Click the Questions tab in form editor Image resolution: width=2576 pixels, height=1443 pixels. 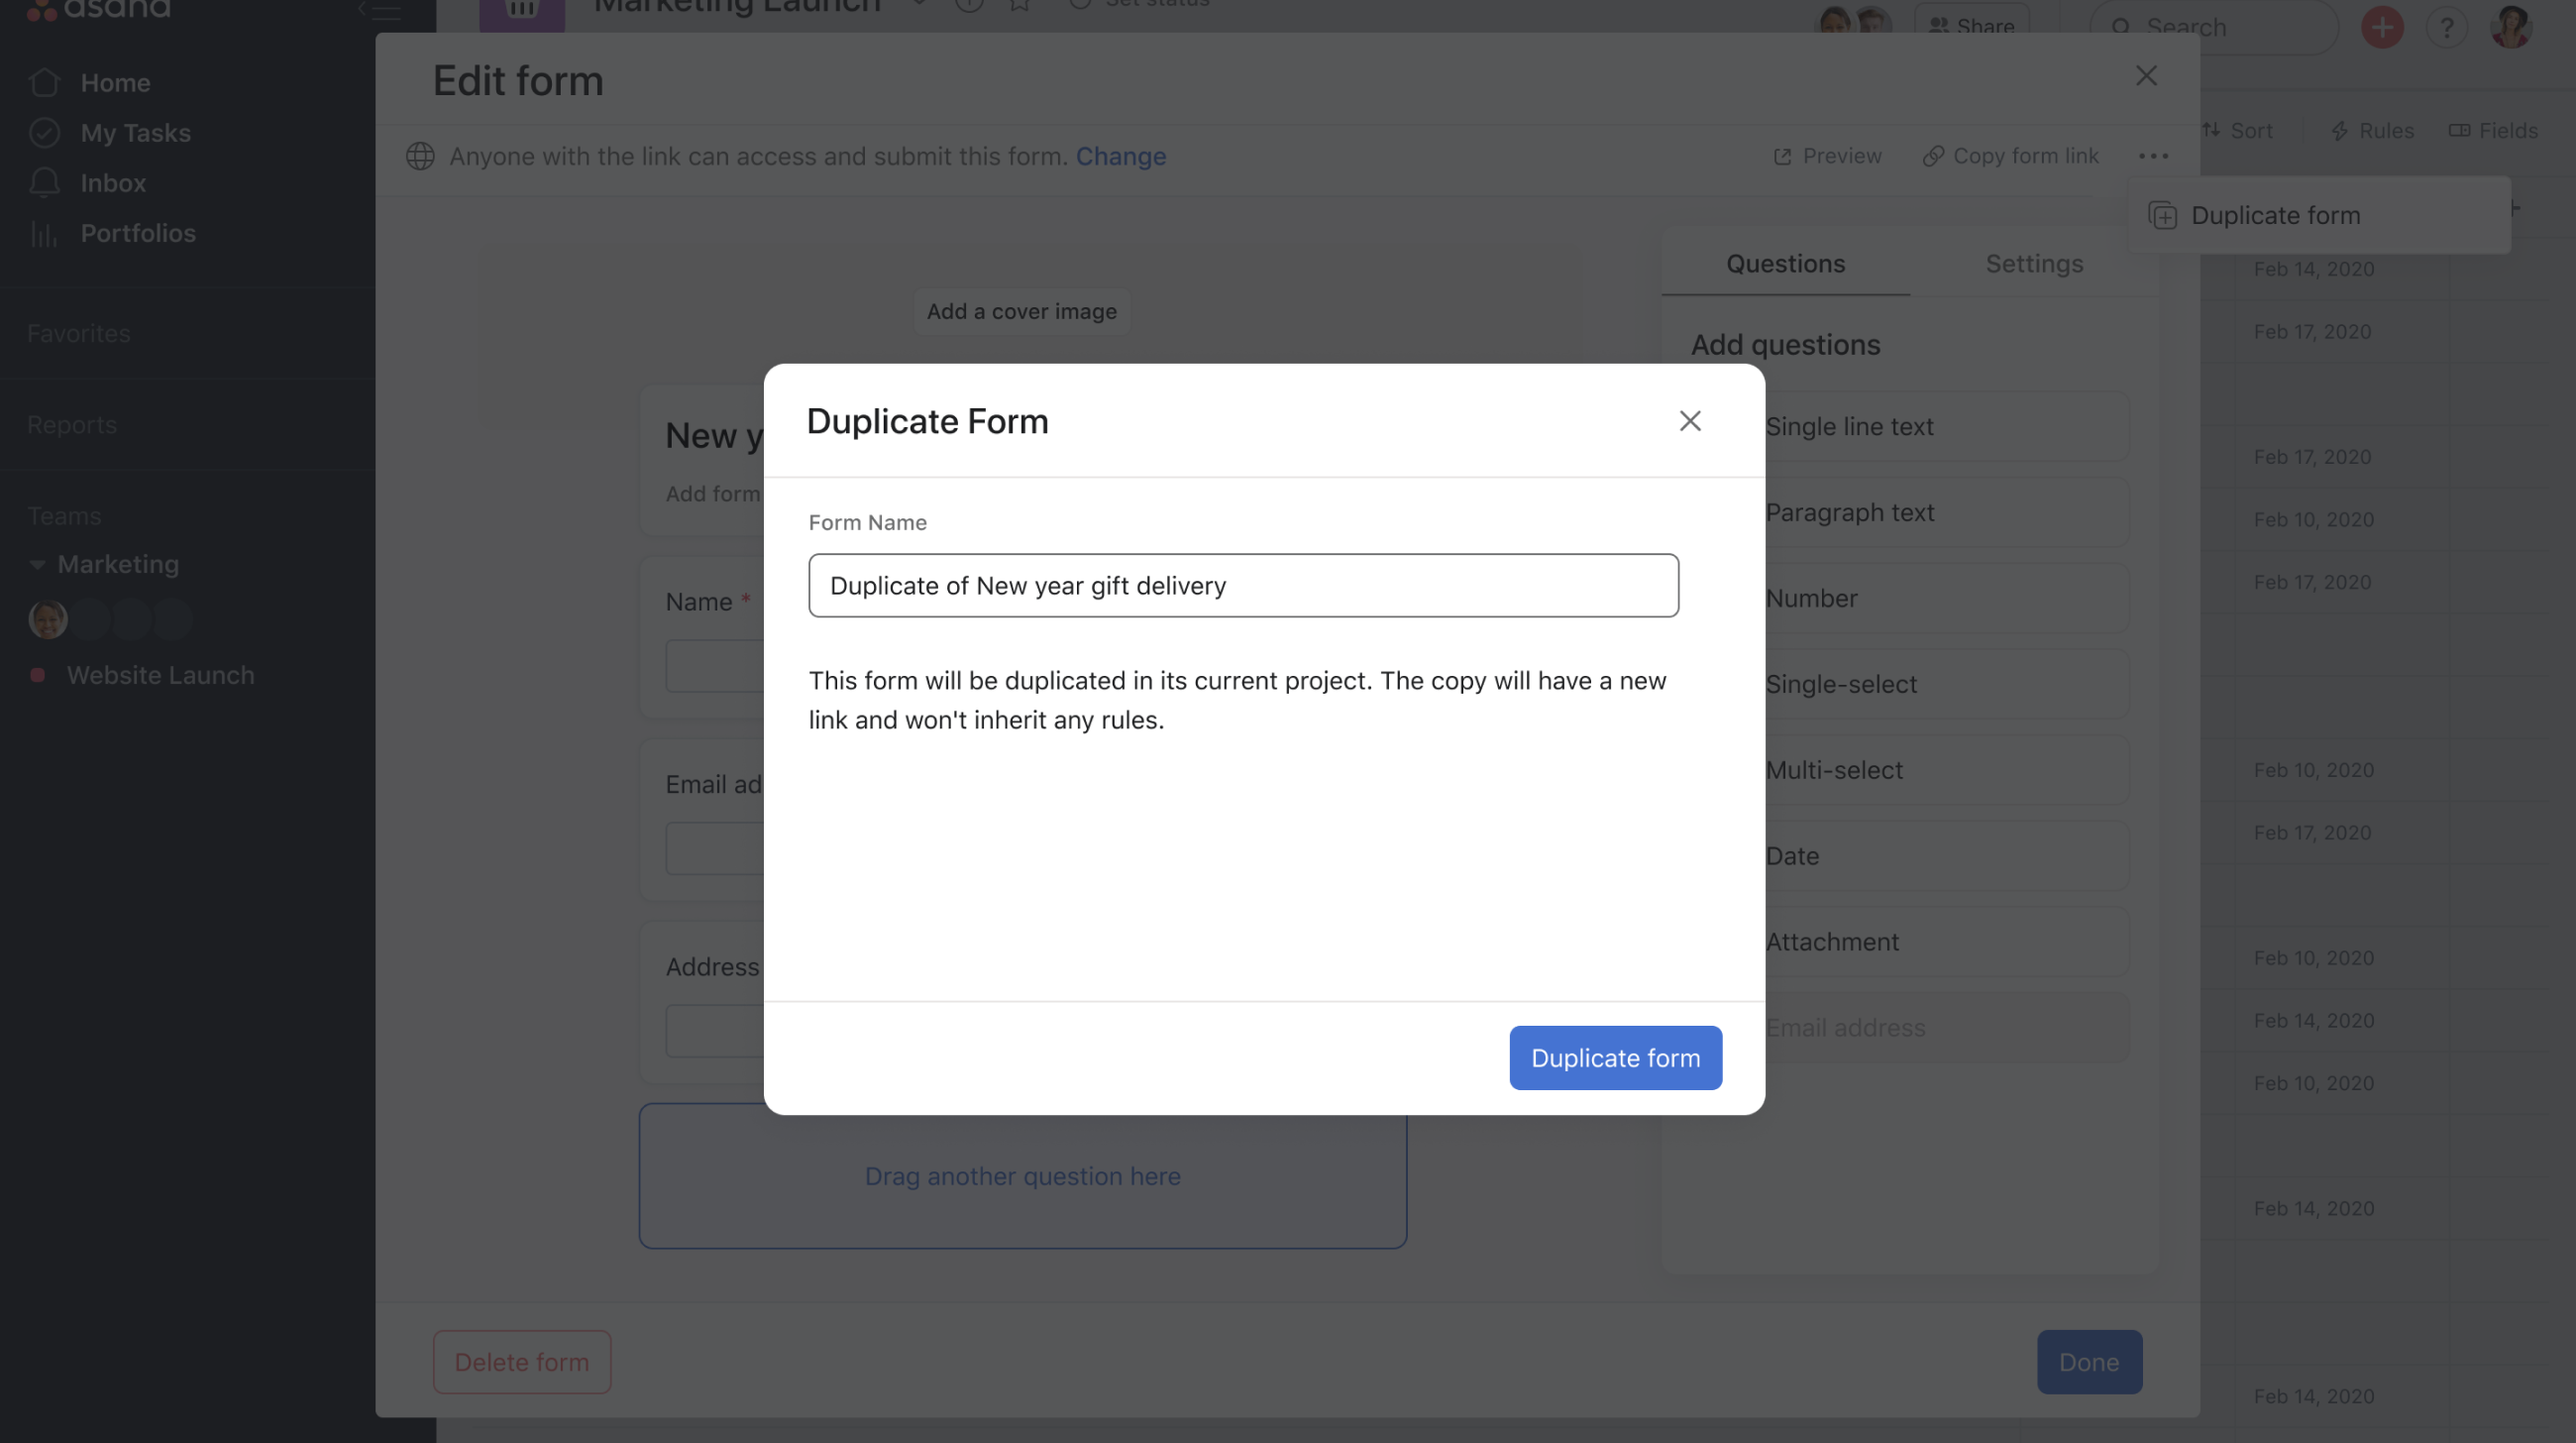pos(1787,264)
